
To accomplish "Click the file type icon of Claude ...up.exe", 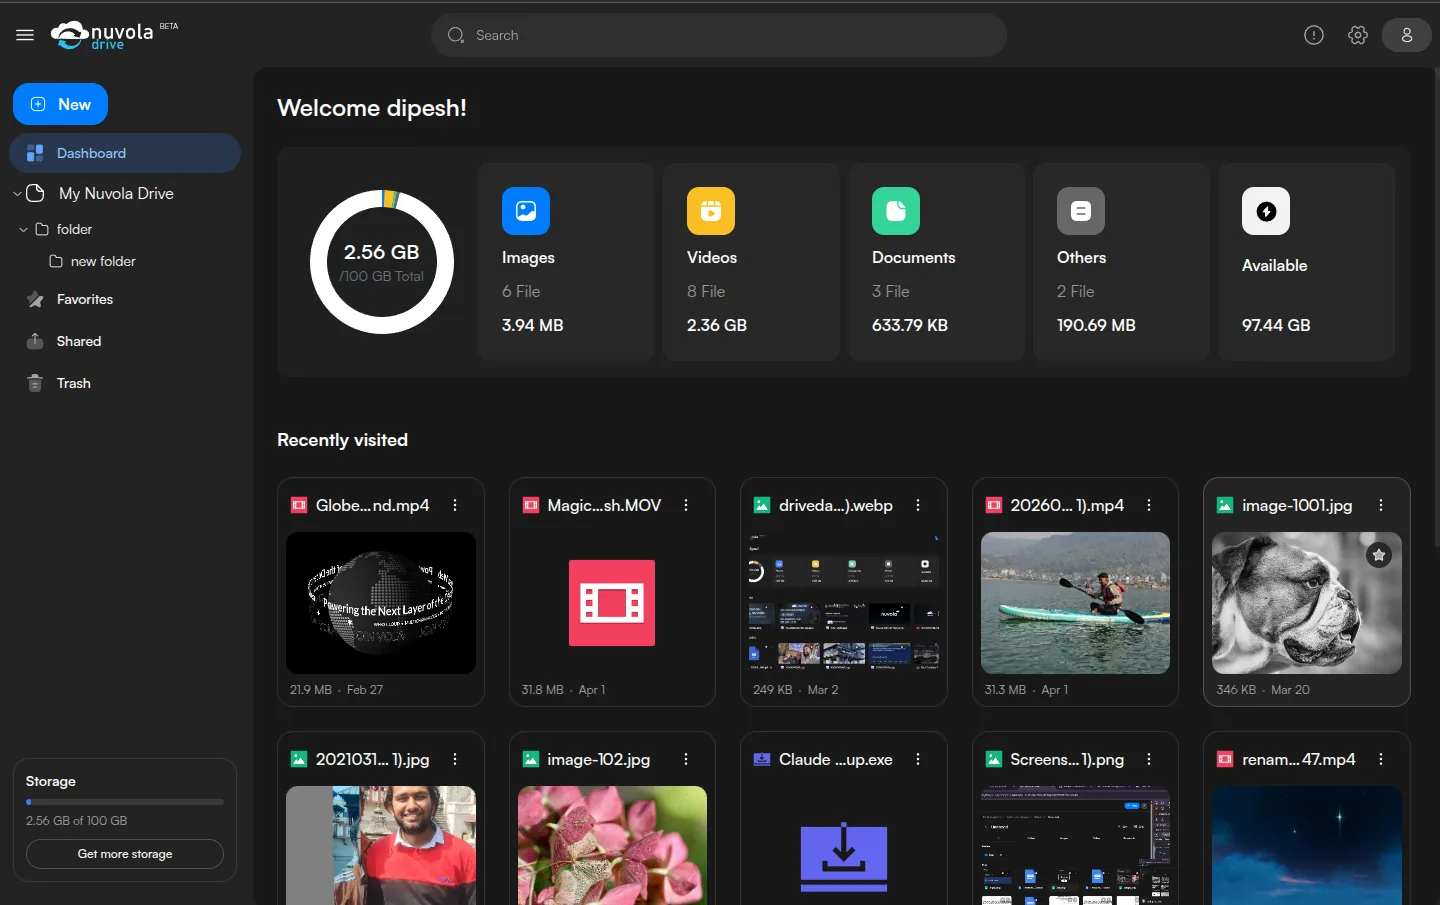I will pos(762,760).
